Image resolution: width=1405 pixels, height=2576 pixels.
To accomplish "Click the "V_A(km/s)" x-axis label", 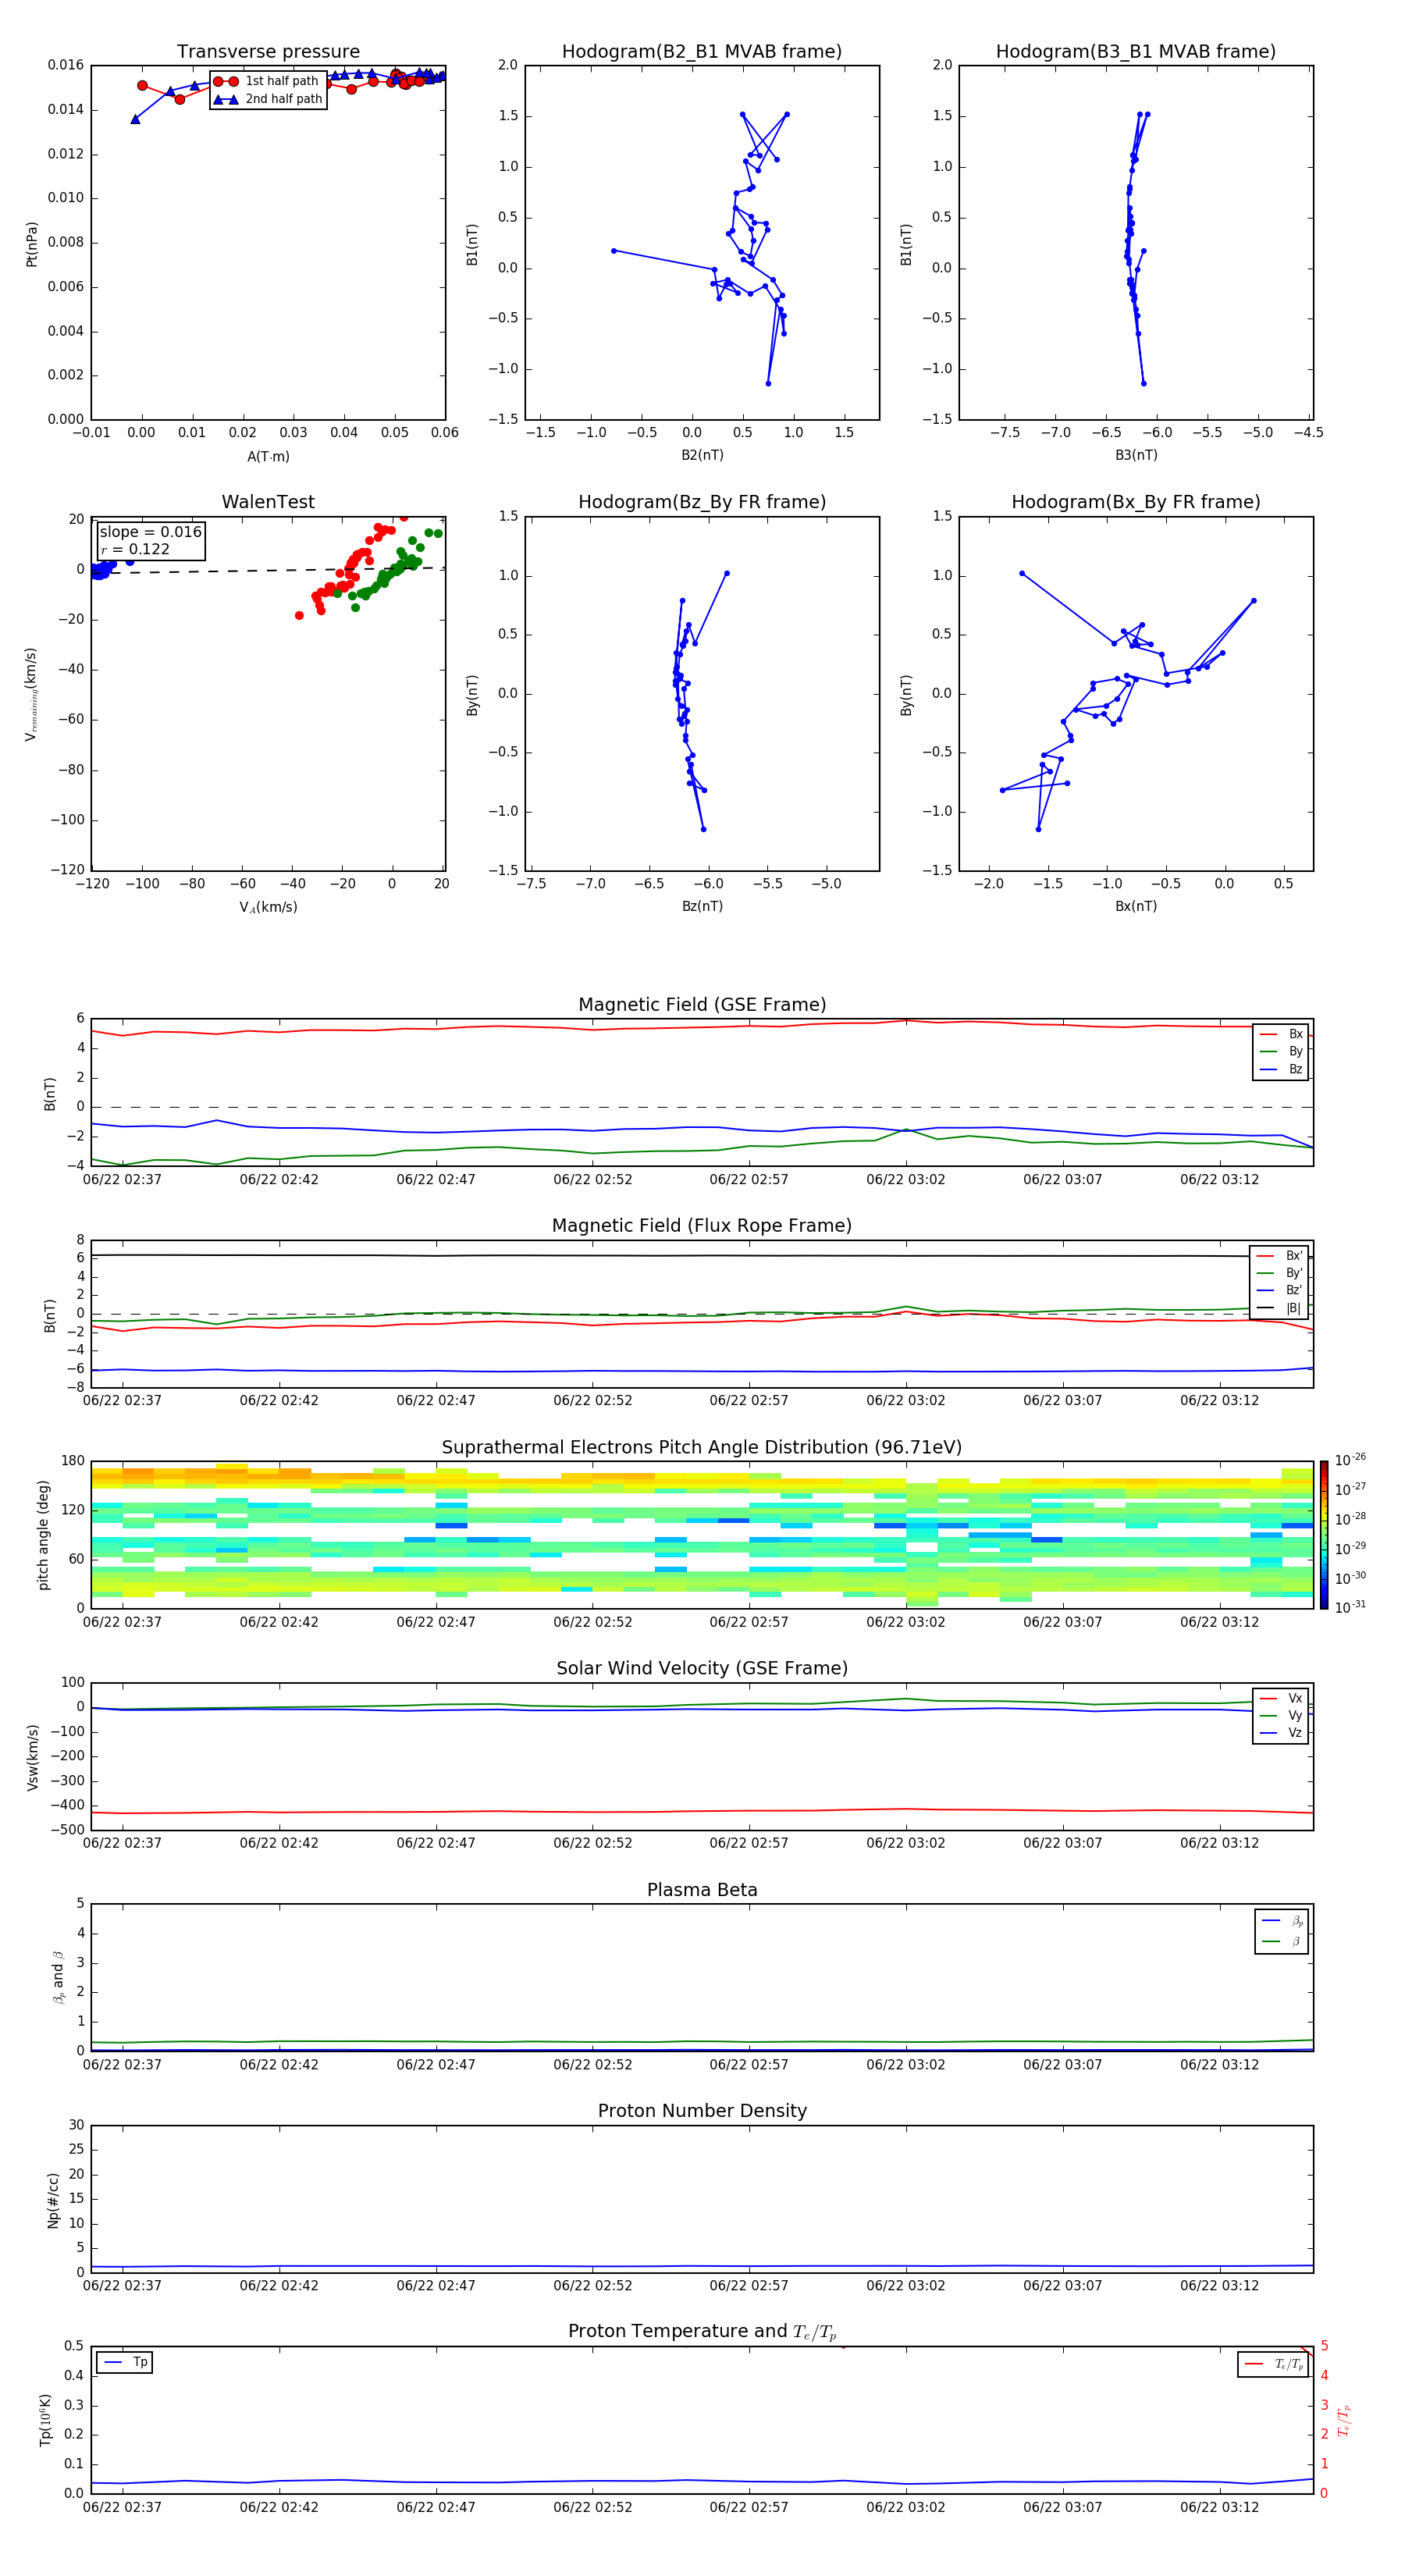I will [x=268, y=907].
